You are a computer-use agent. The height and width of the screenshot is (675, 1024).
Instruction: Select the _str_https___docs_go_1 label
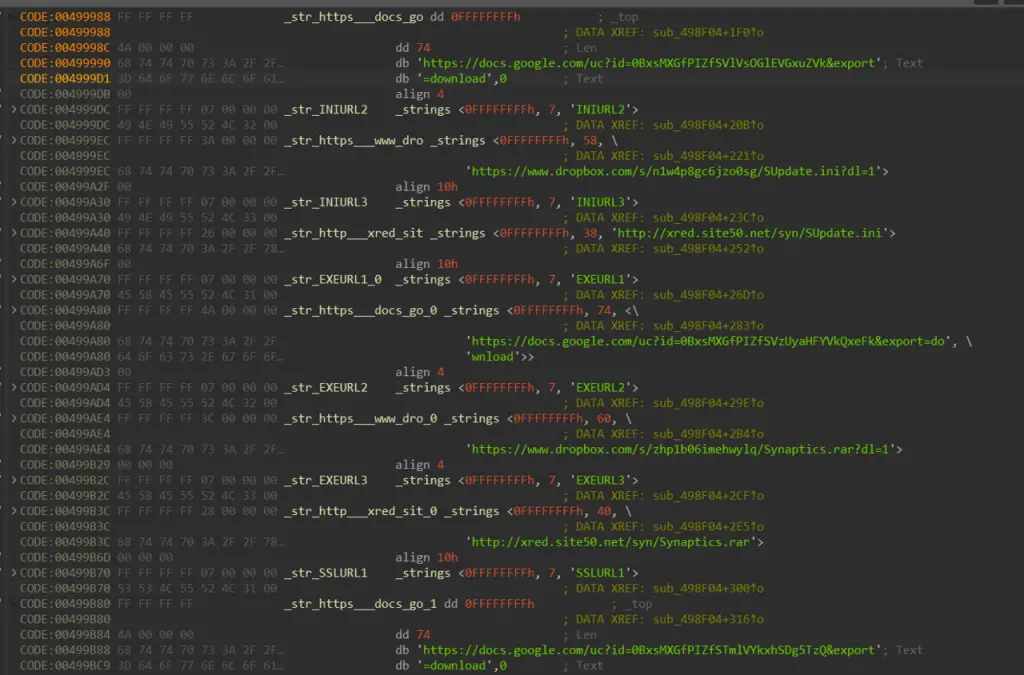pos(360,604)
